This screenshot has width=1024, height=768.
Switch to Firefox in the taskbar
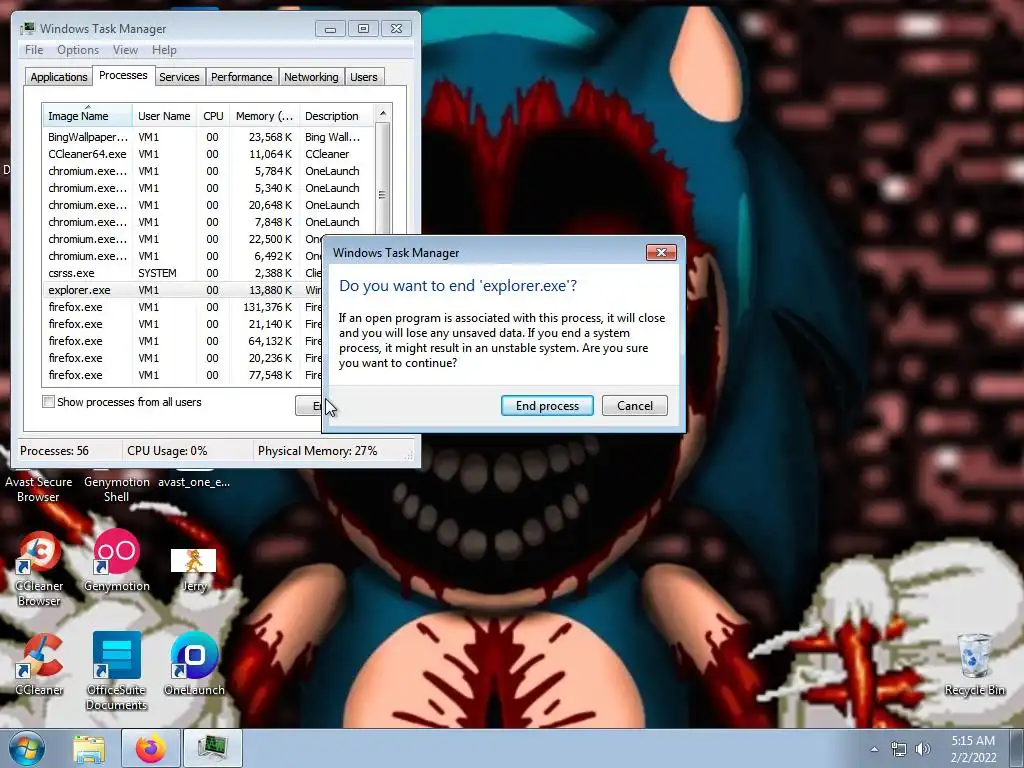[150, 748]
